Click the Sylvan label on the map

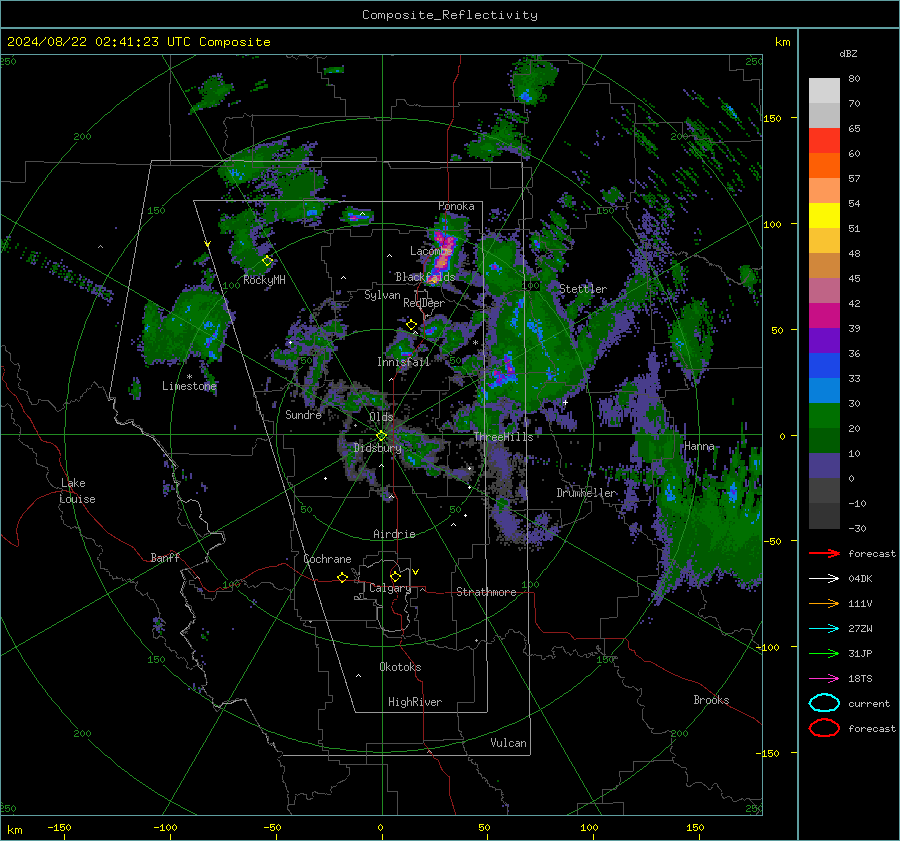(382, 295)
